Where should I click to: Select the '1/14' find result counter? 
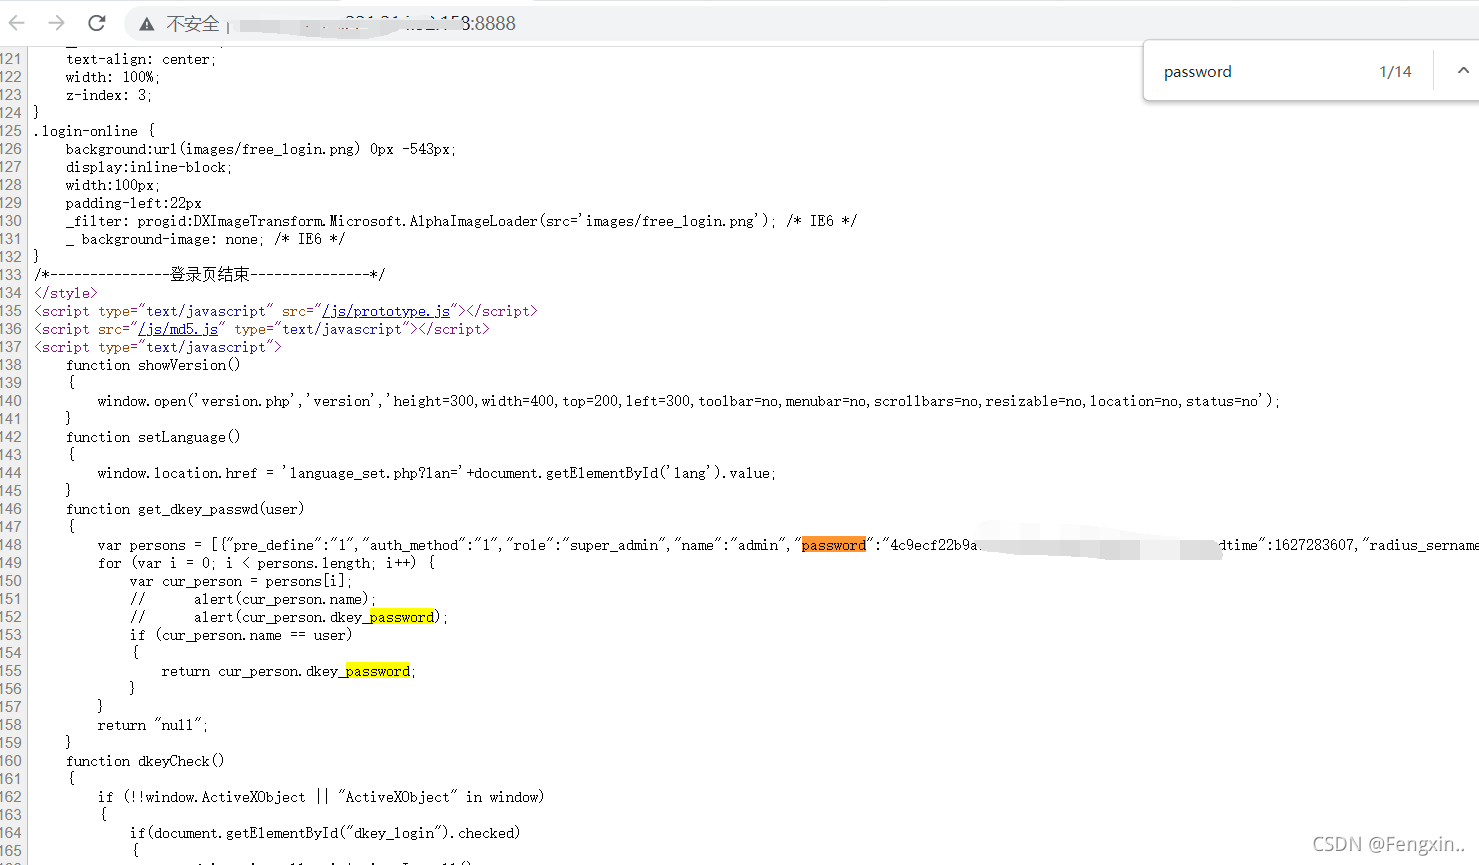tap(1395, 72)
